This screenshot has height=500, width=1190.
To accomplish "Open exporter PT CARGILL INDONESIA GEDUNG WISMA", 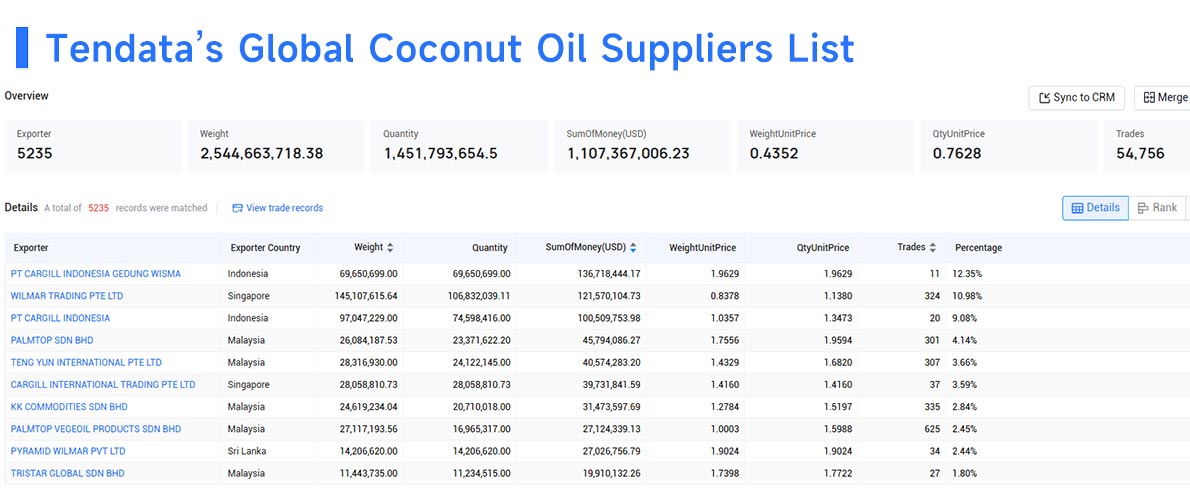I will pos(96,274).
